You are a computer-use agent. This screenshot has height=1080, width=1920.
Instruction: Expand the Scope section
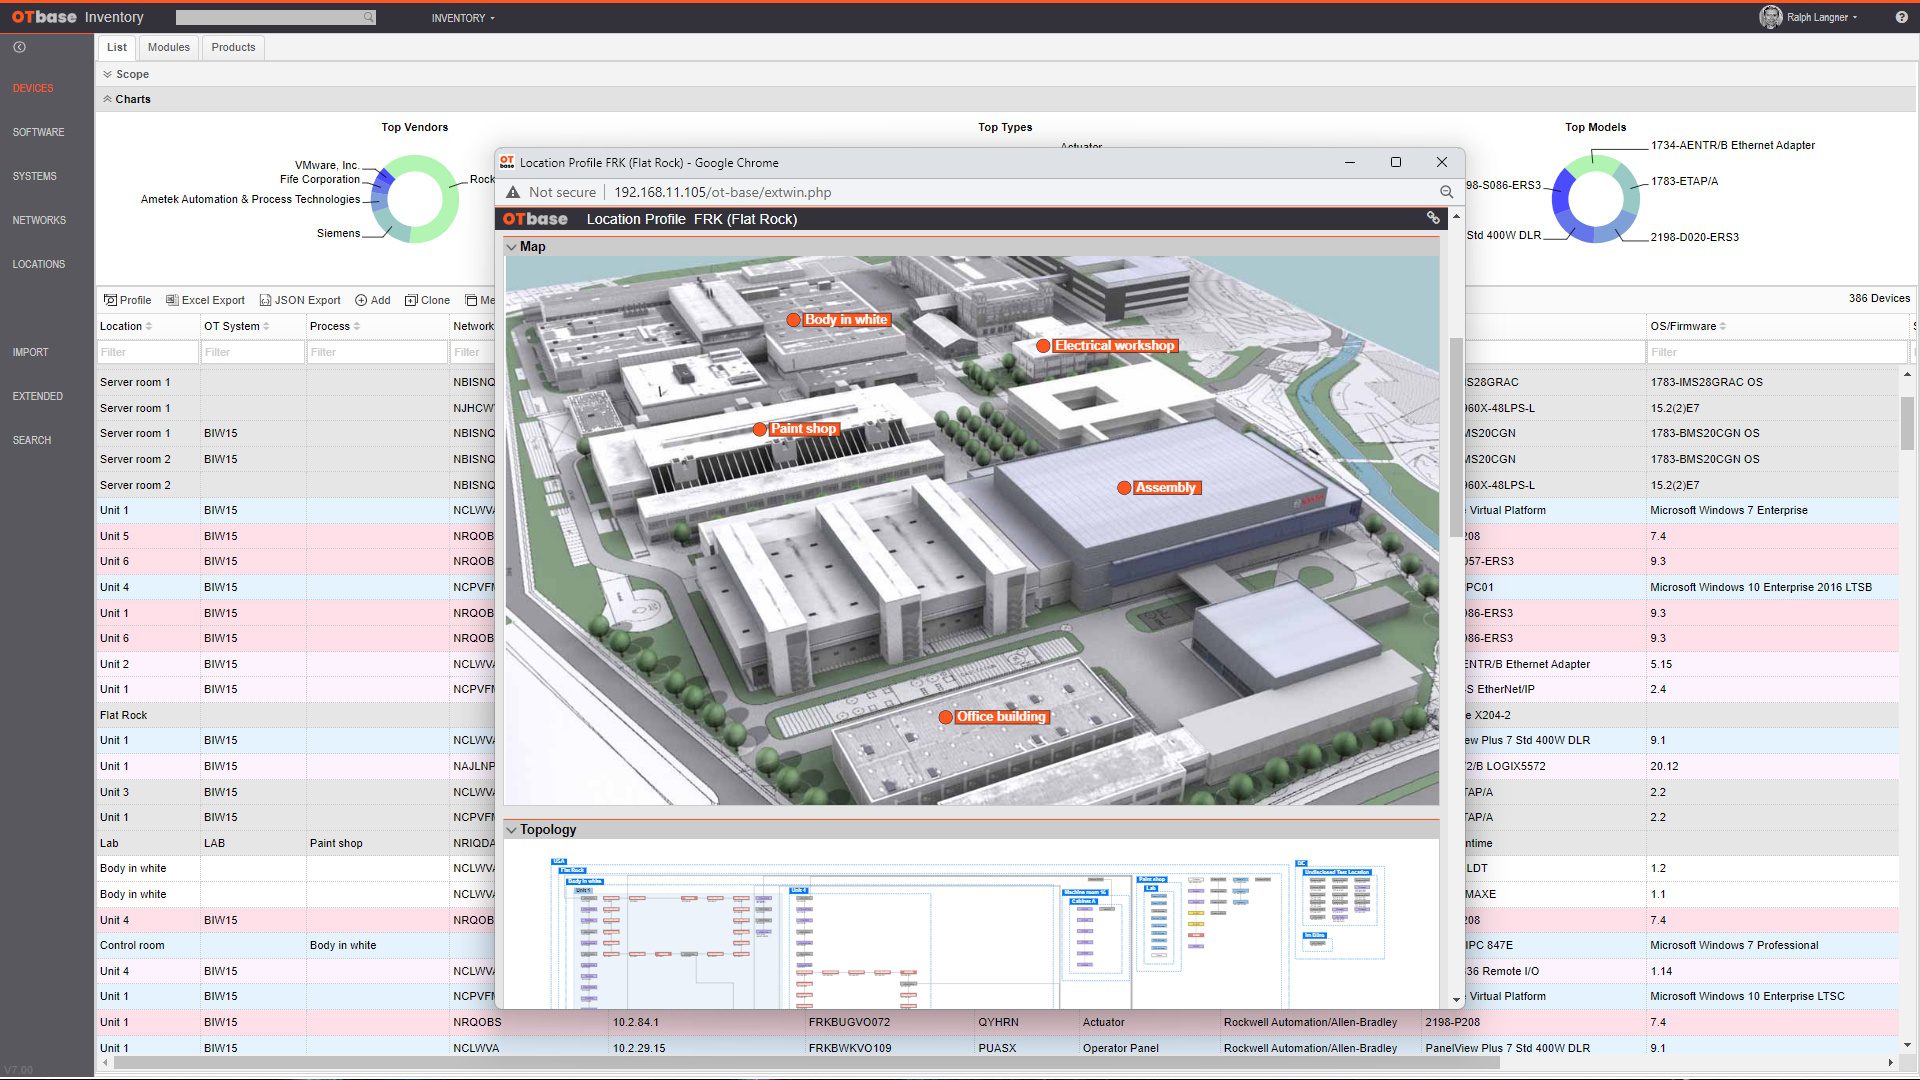[x=125, y=74]
